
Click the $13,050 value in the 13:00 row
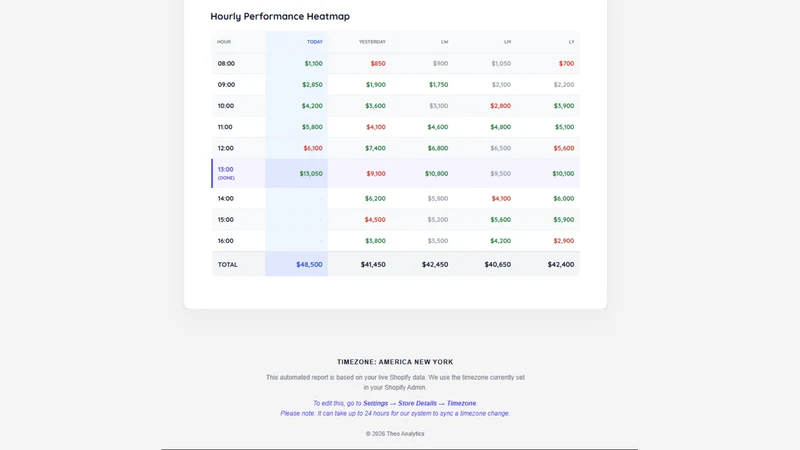point(311,173)
